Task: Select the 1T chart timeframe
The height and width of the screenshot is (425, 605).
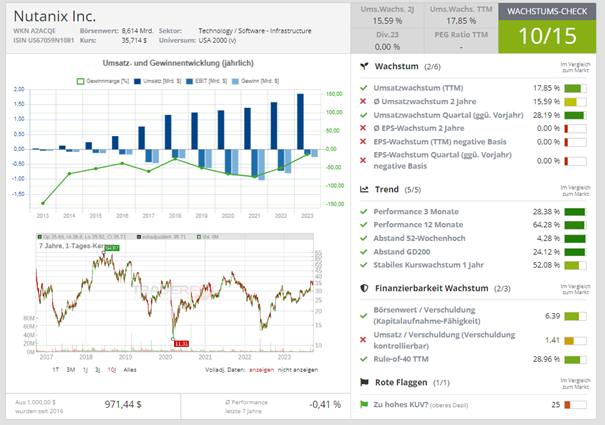Action: (x=56, y=370)
